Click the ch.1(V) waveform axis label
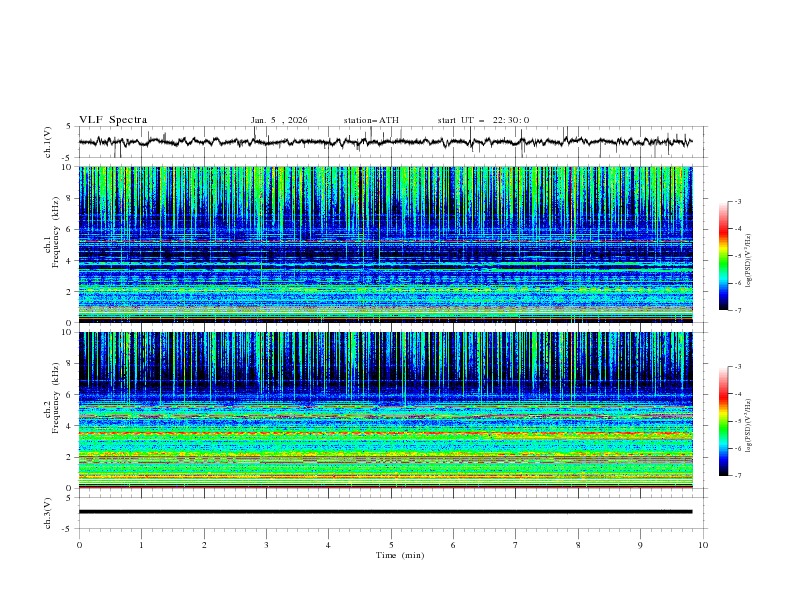This screenshot has width=792, height=612. 48,142
